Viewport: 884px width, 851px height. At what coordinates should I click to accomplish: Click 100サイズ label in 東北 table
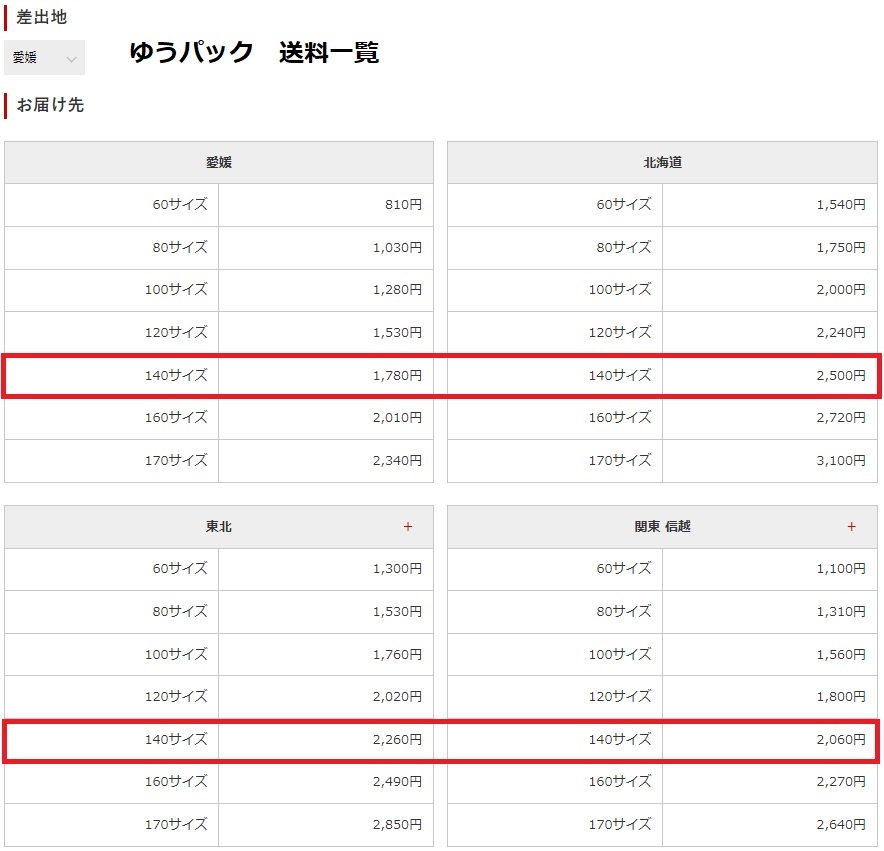coord(176,654)
